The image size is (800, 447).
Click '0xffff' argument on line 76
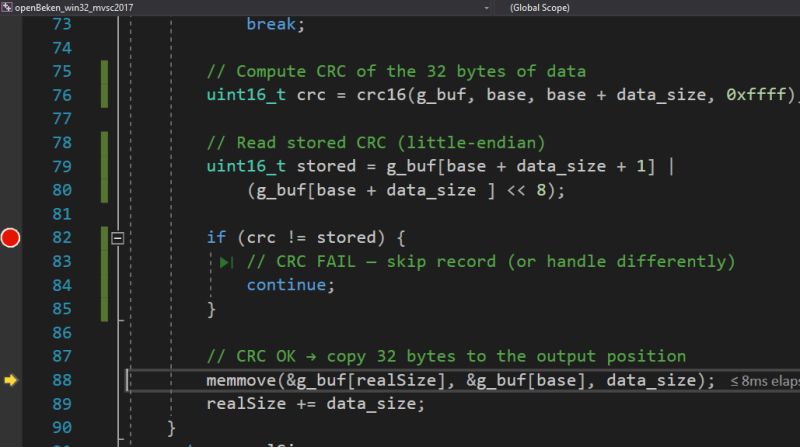(x=756, y=95)
